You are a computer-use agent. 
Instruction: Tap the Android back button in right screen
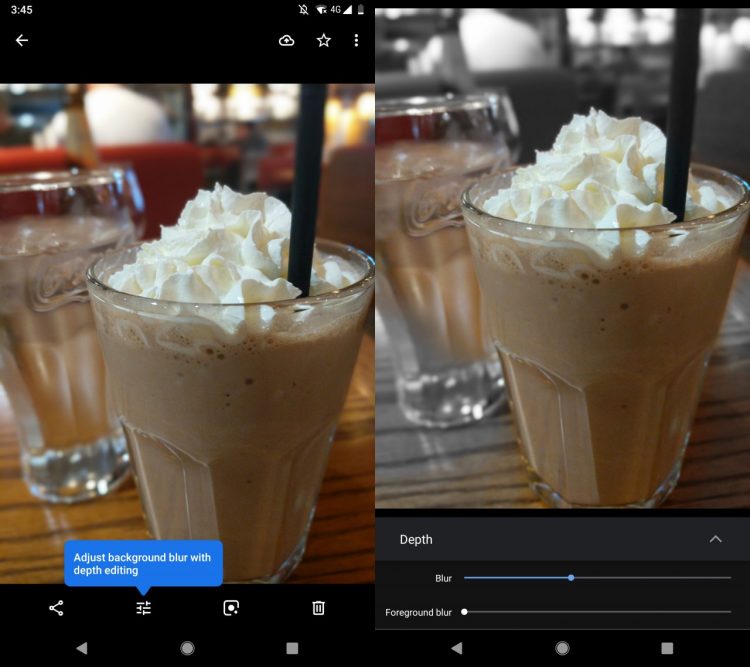coord(457,648)
